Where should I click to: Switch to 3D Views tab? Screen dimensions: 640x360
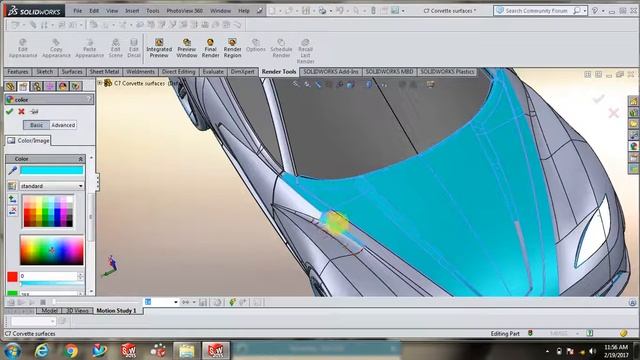pos(77,311)
